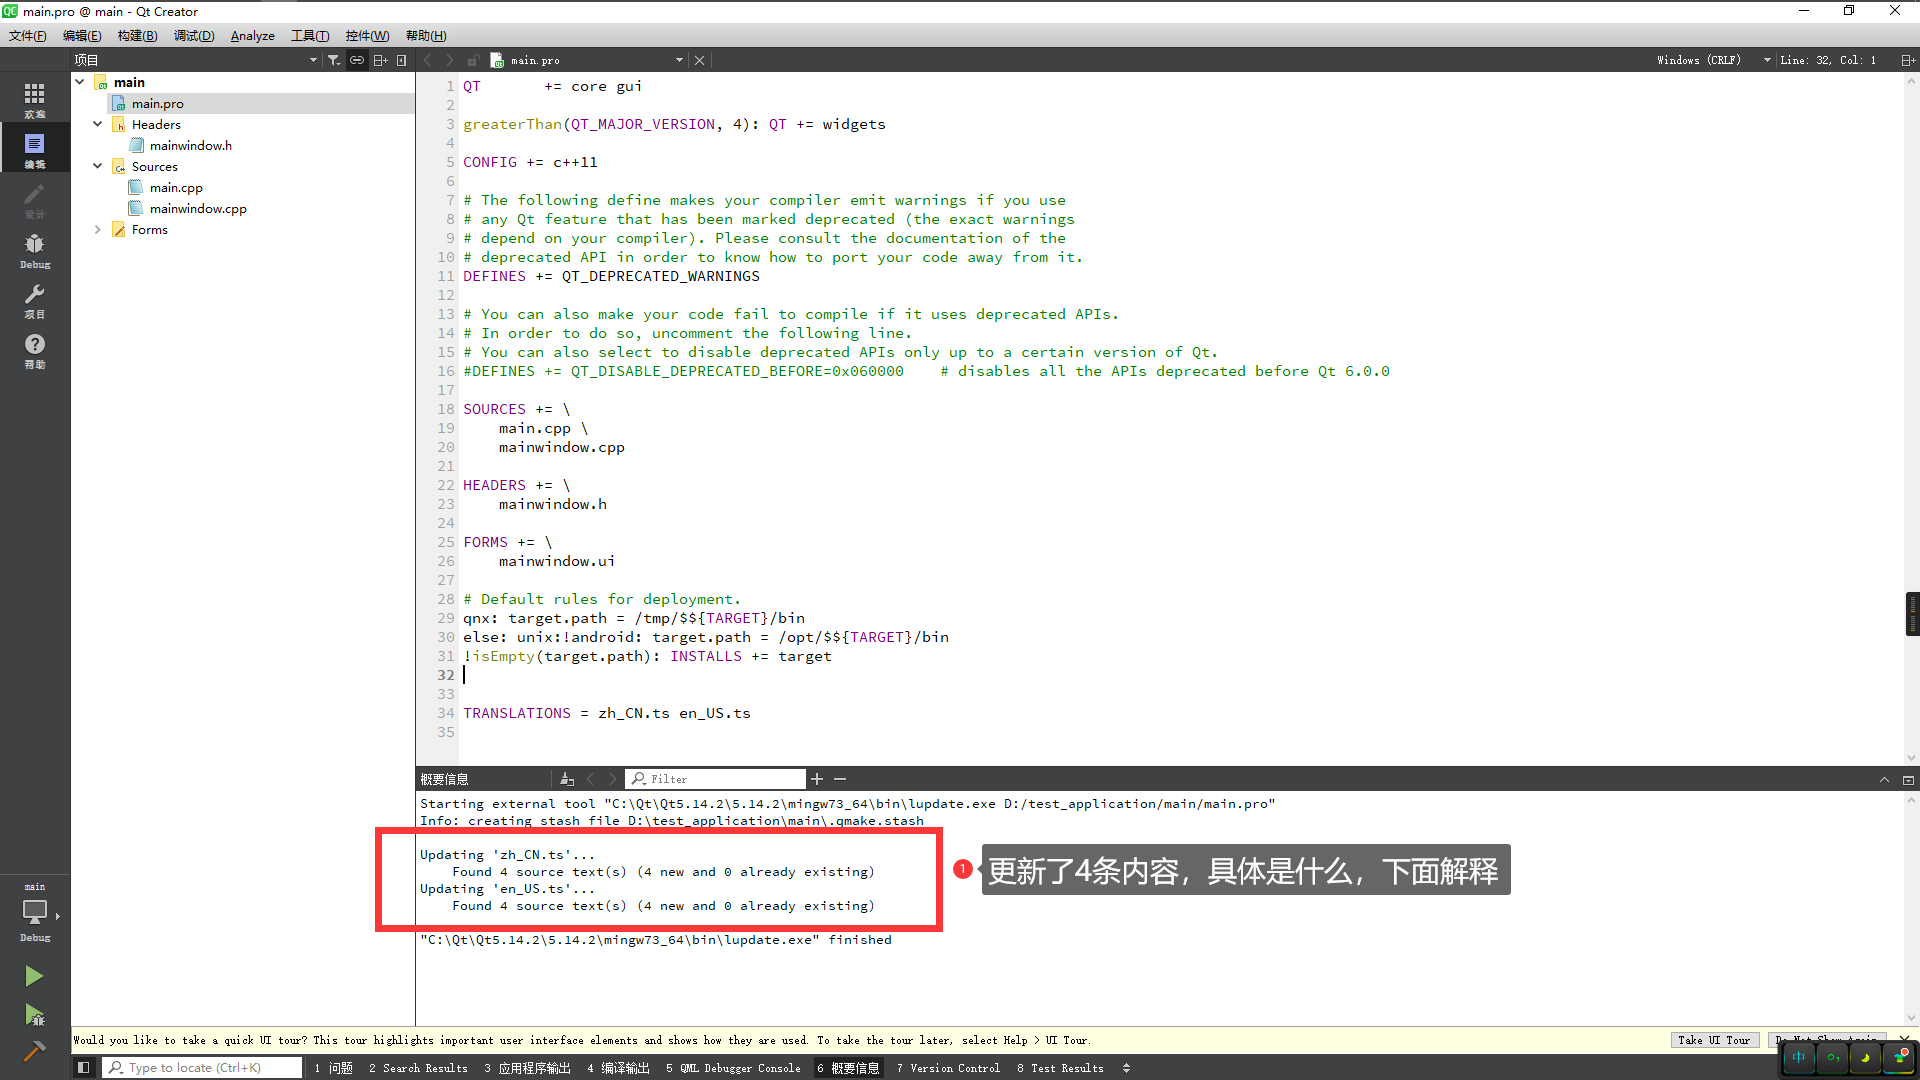1920x1080 pixels.
Task: Start debugging with Run-Debug button
Action: pyautogui.click(x=34, y=1015)
